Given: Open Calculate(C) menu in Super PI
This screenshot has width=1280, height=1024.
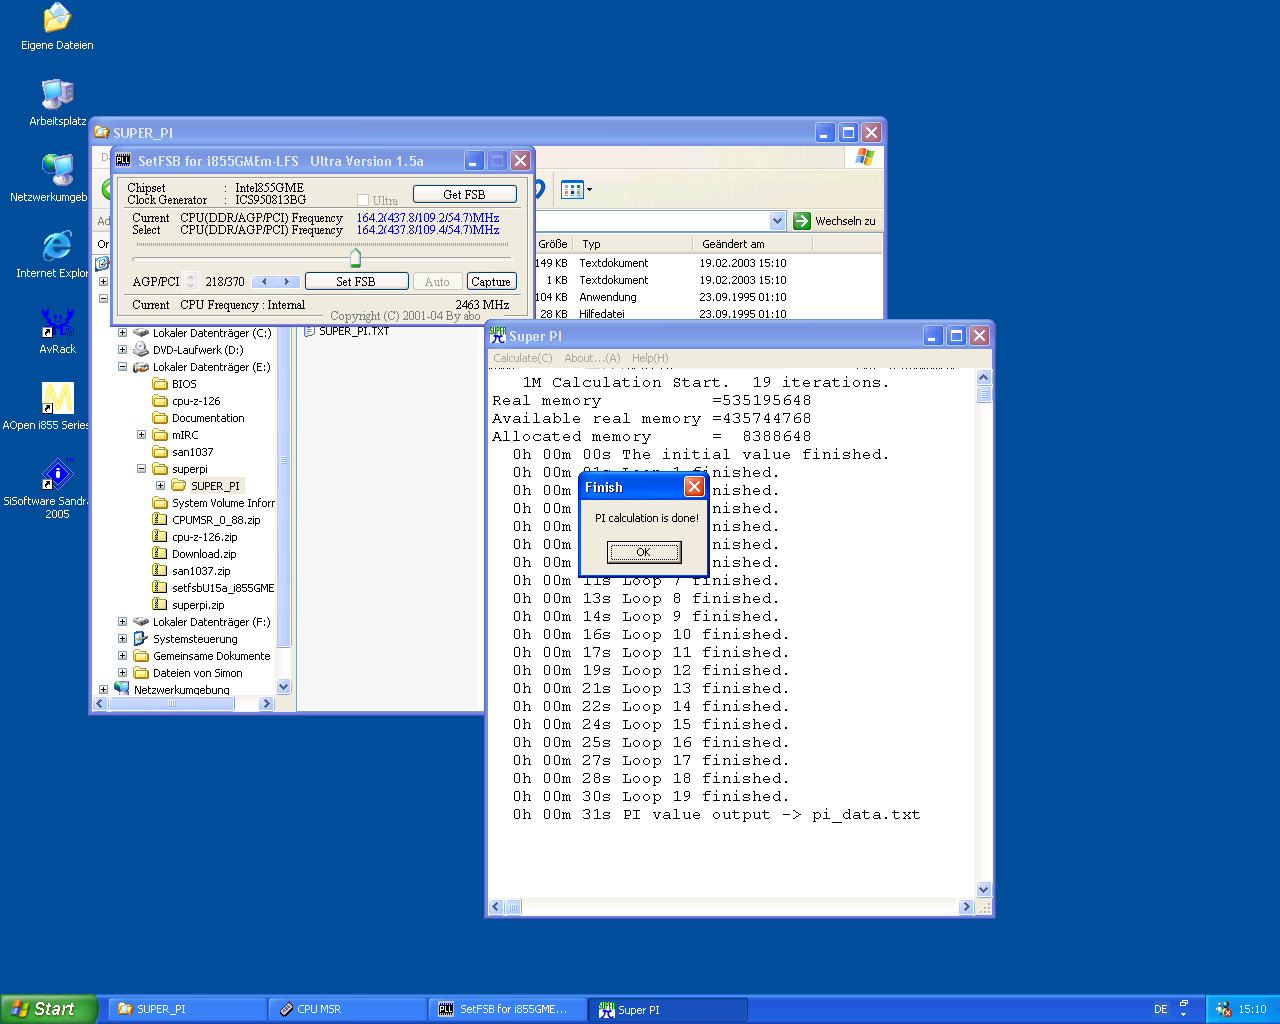Looking at the screenshot, I should [522, 358].
